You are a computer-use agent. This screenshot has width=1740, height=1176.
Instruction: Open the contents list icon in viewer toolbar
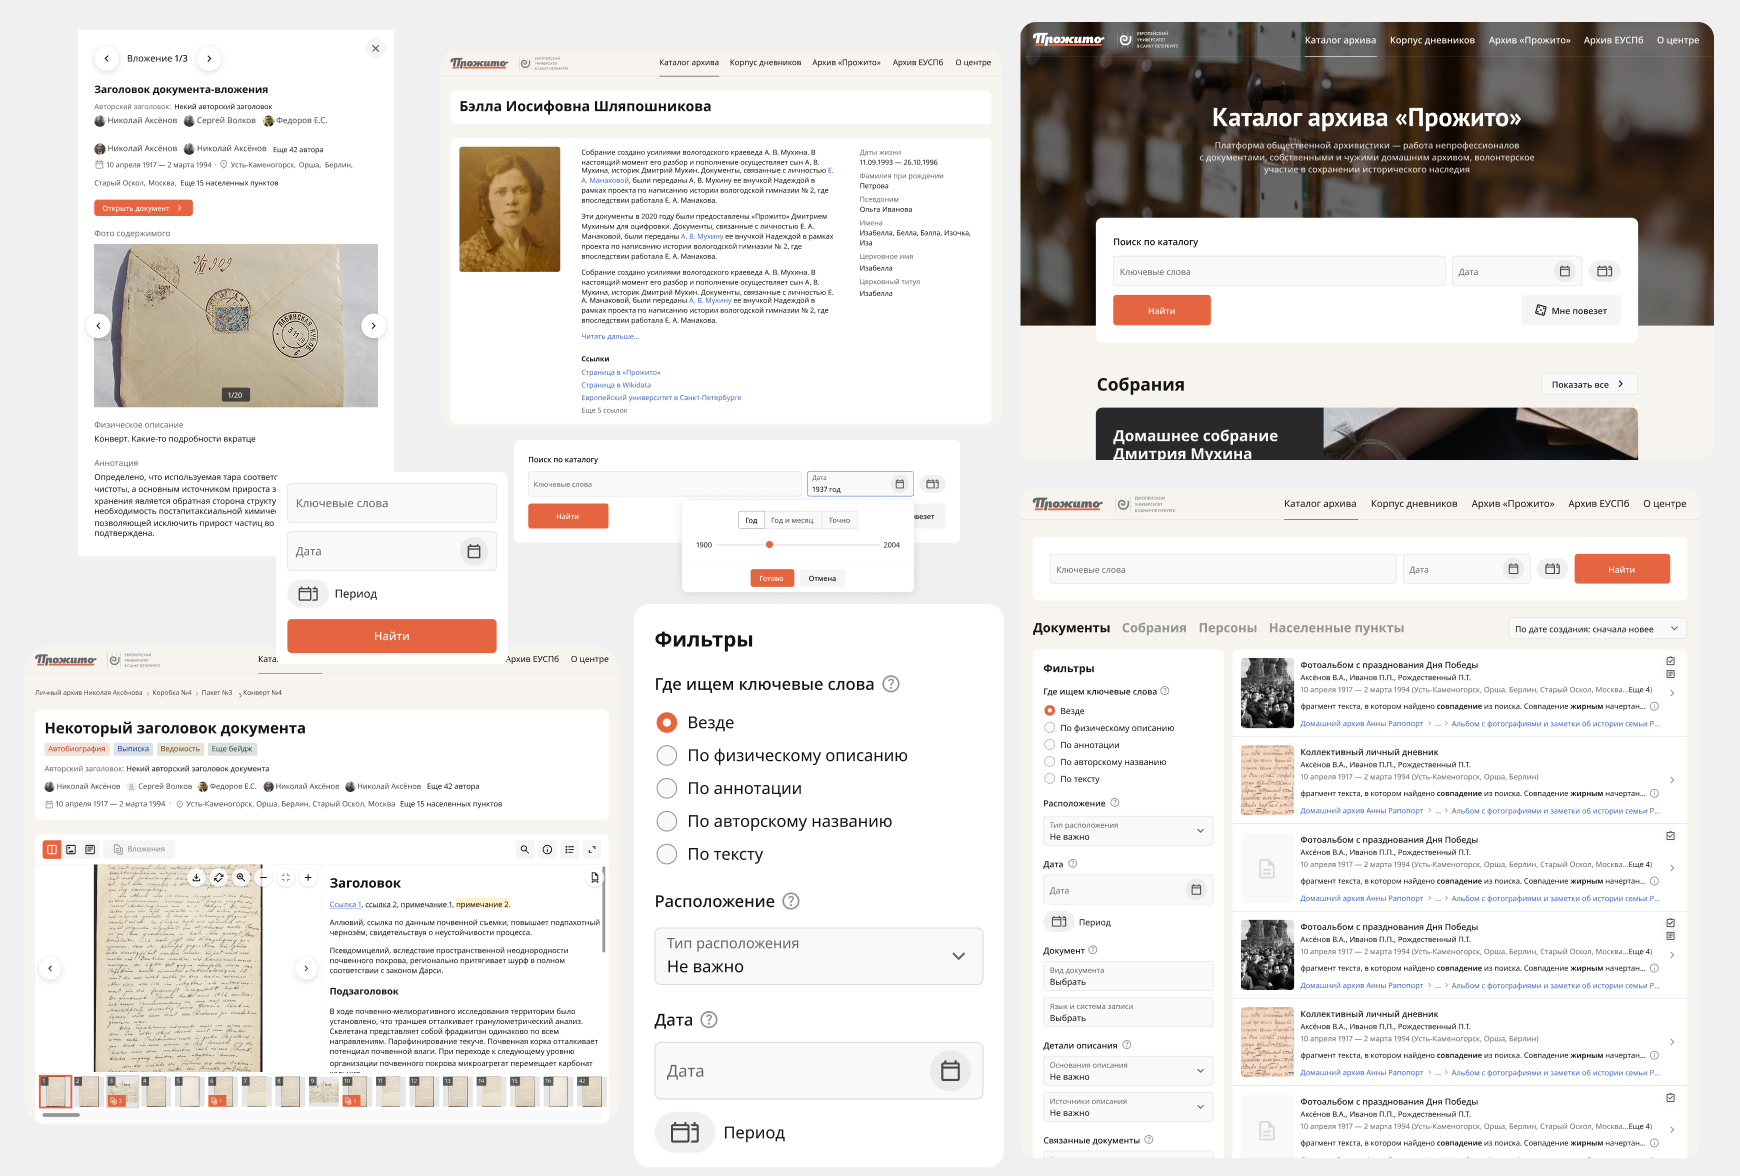[x=569, y=848]
